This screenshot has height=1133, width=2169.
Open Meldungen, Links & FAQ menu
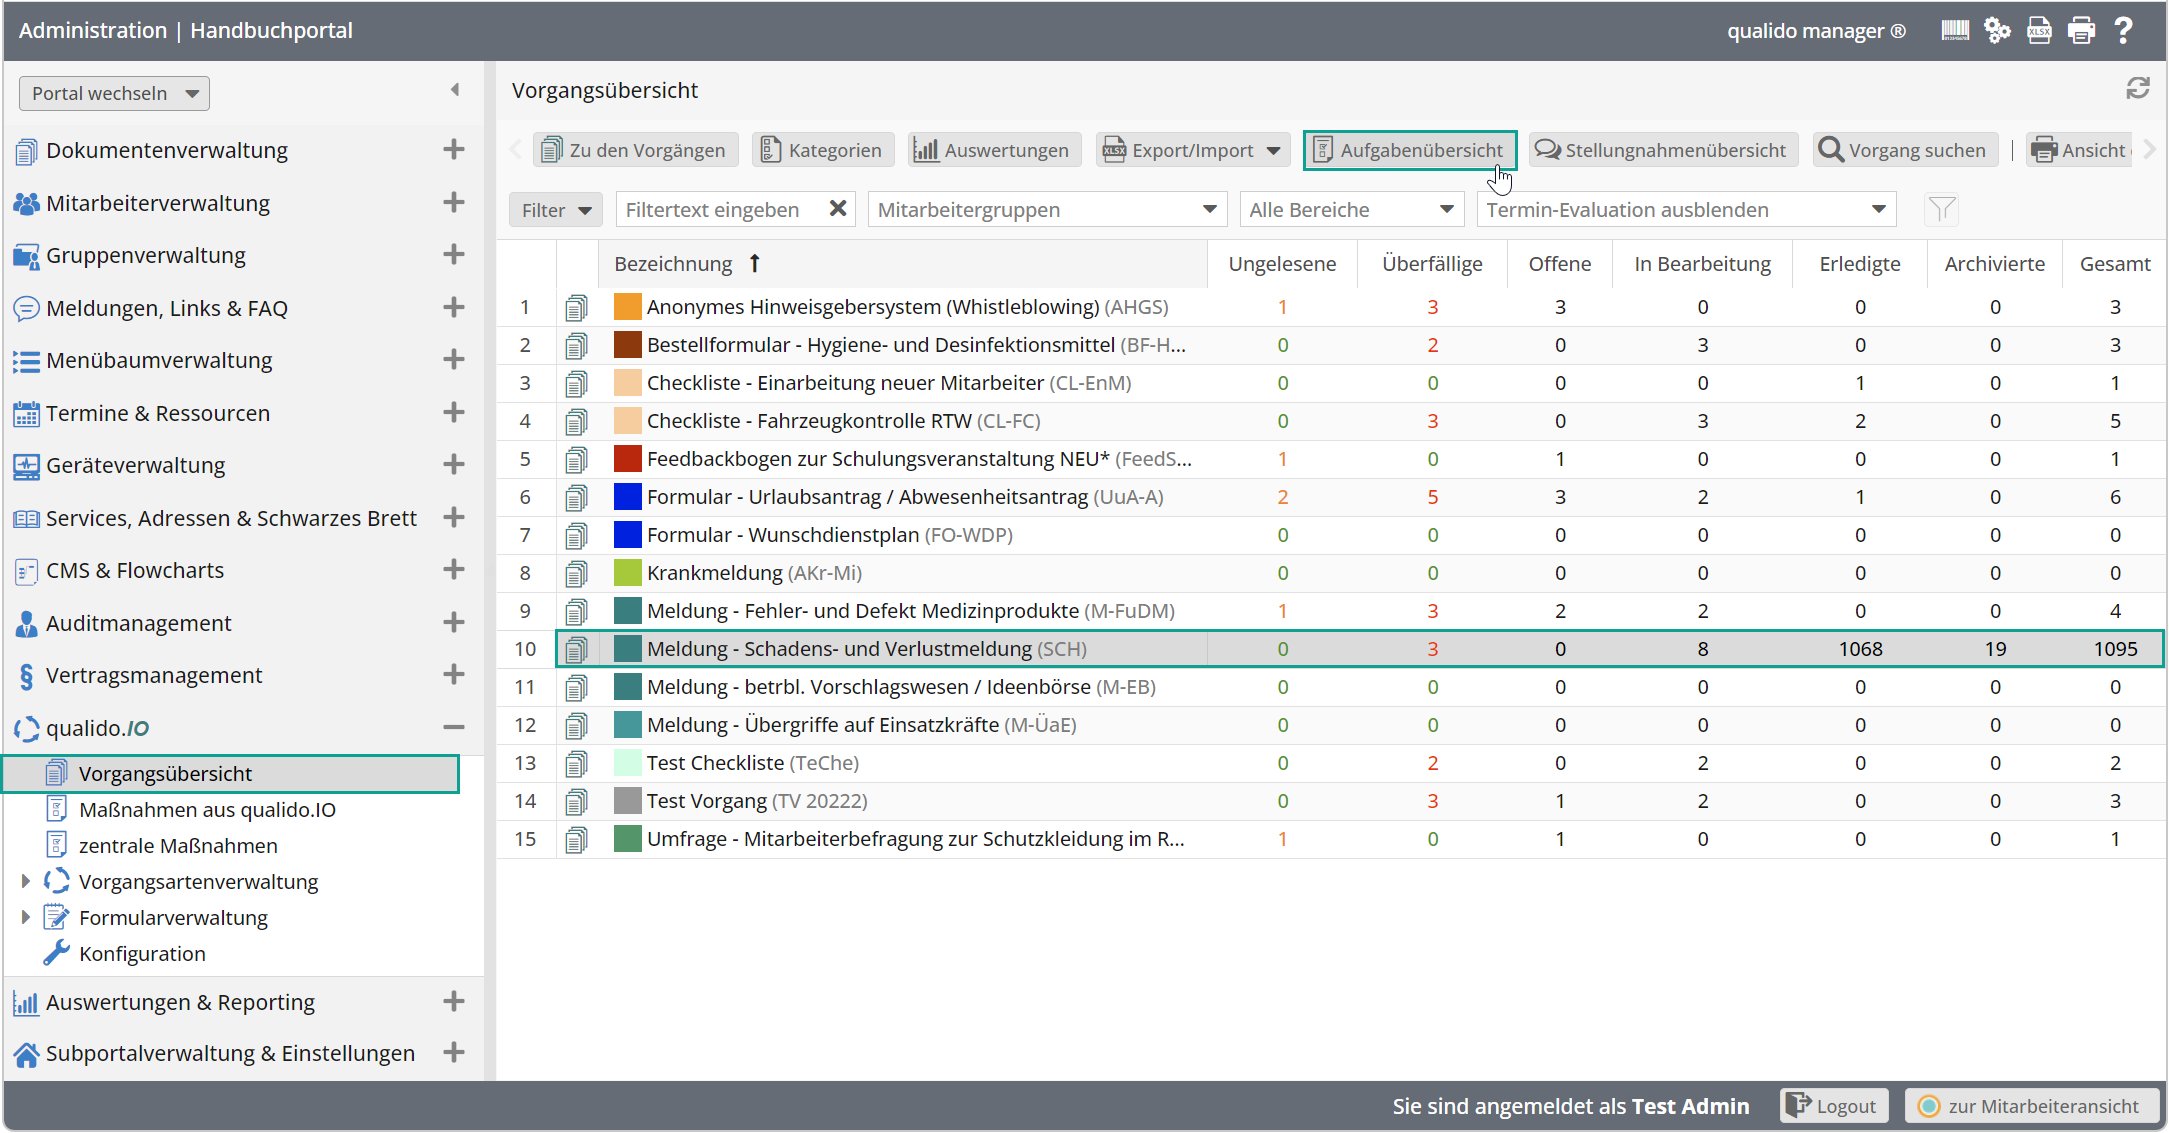[167, 308]
